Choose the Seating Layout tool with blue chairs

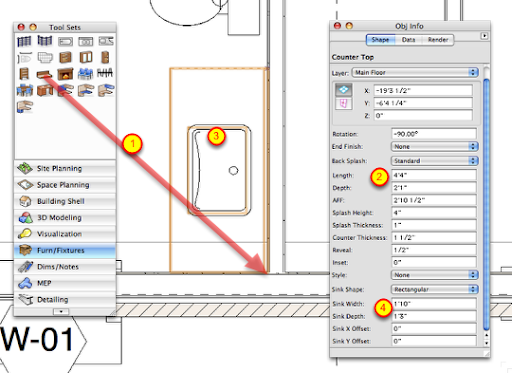coord(85,74)
